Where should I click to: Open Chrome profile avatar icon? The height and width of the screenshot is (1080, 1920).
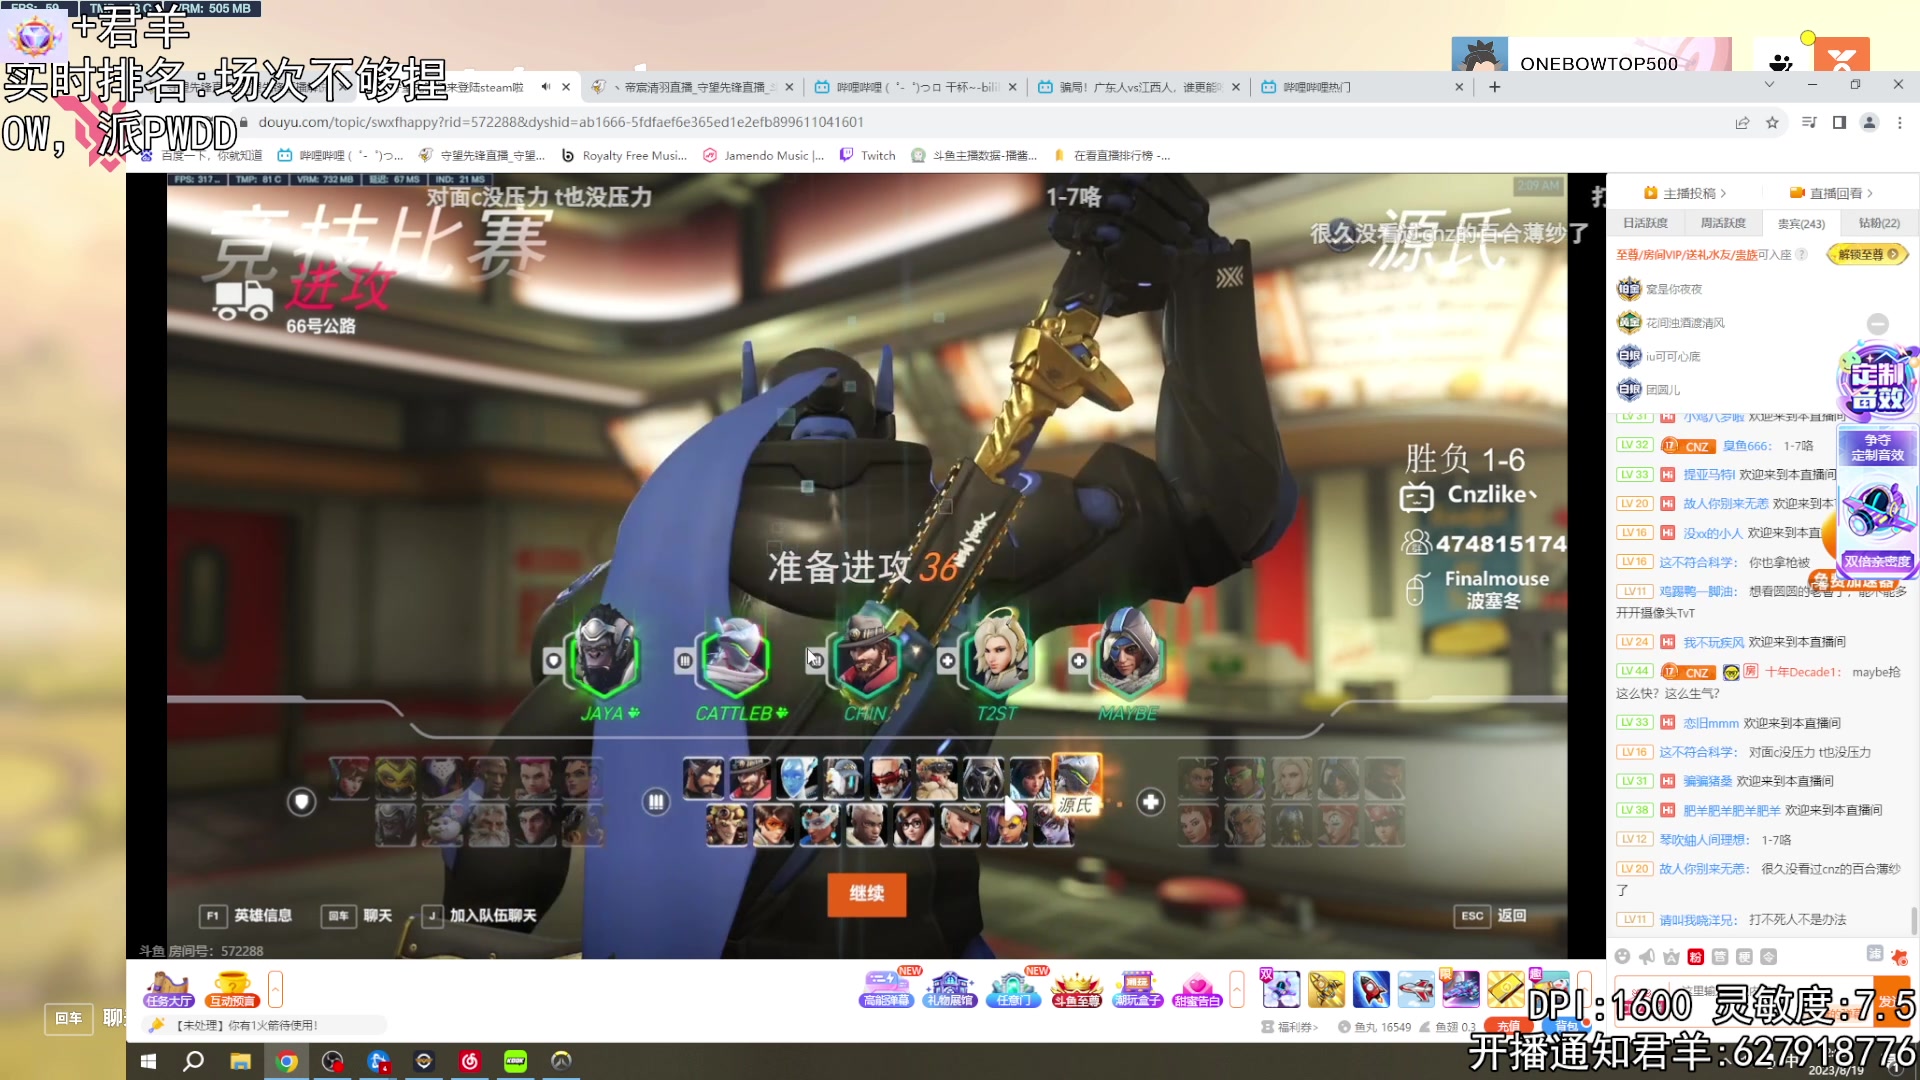point(1869,122)
